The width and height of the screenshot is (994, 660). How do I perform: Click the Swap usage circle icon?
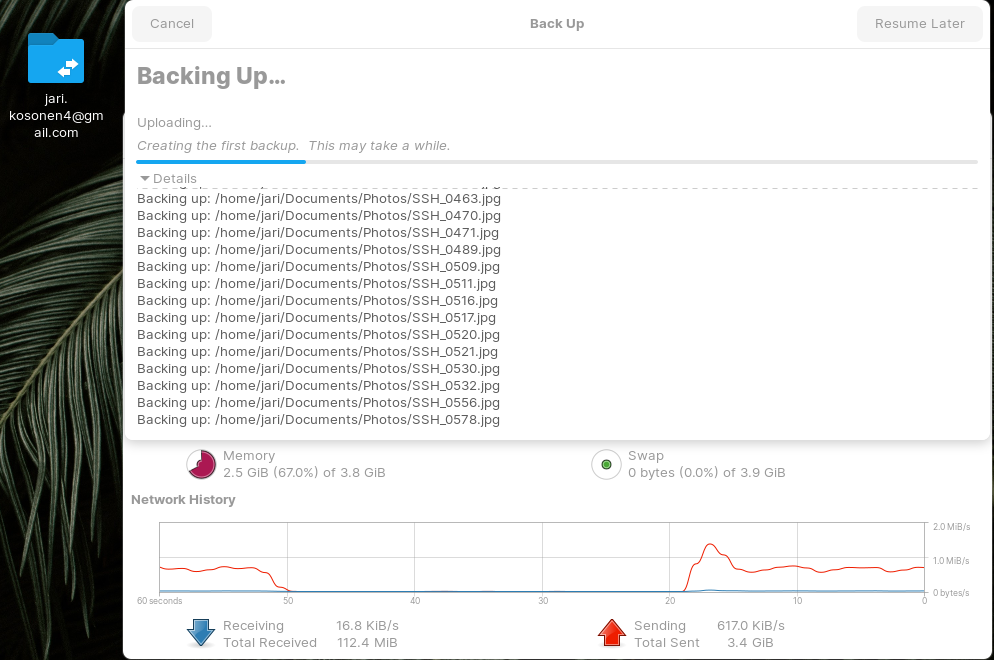[x=606, y=464]
